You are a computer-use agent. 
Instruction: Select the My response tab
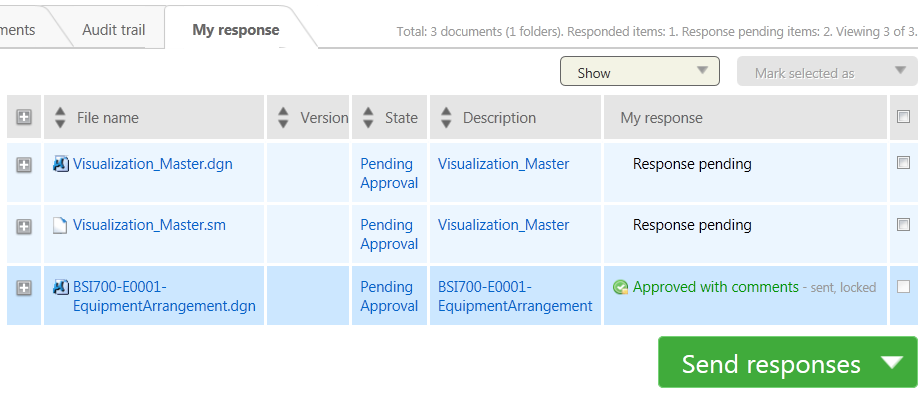(x=236, y=30)
